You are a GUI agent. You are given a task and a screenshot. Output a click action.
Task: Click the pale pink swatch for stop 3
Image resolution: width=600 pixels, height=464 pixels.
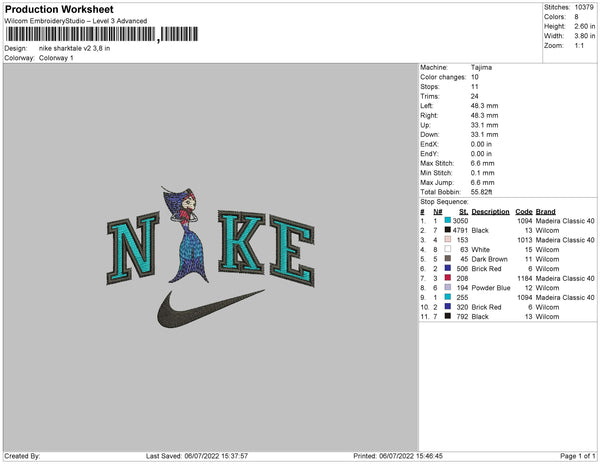point(448,239)
